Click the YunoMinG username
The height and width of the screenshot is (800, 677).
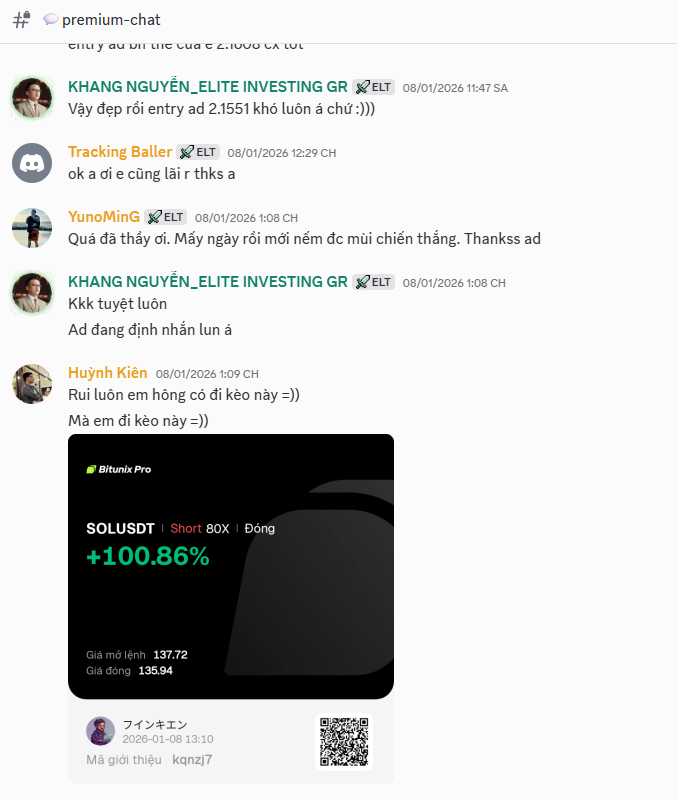point(104,216)
